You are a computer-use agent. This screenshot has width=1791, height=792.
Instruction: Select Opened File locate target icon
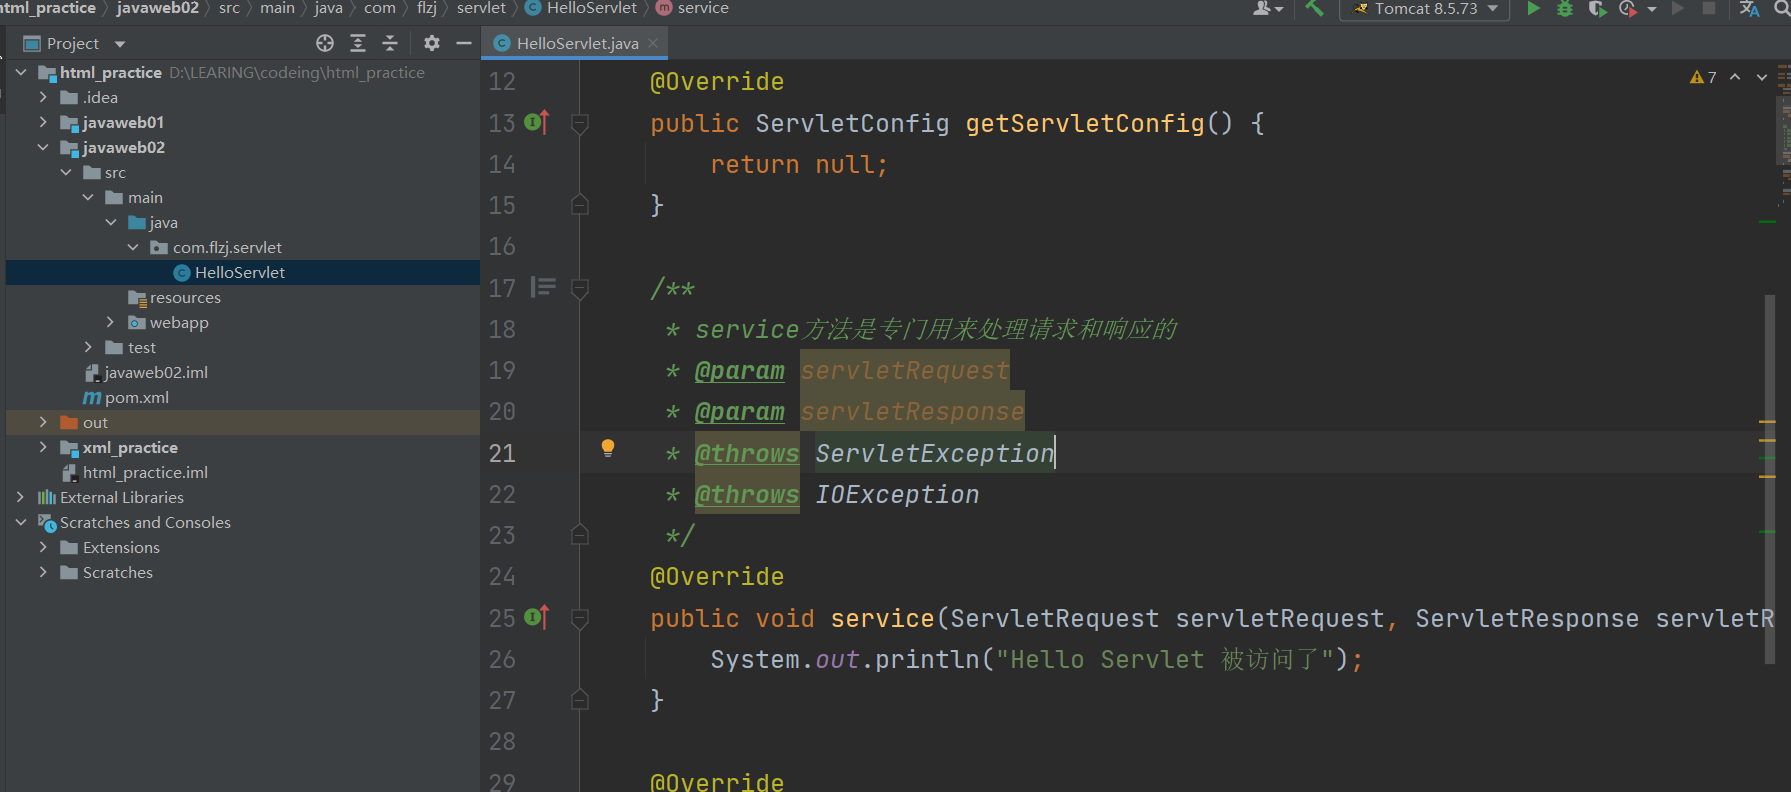point(325,43)
